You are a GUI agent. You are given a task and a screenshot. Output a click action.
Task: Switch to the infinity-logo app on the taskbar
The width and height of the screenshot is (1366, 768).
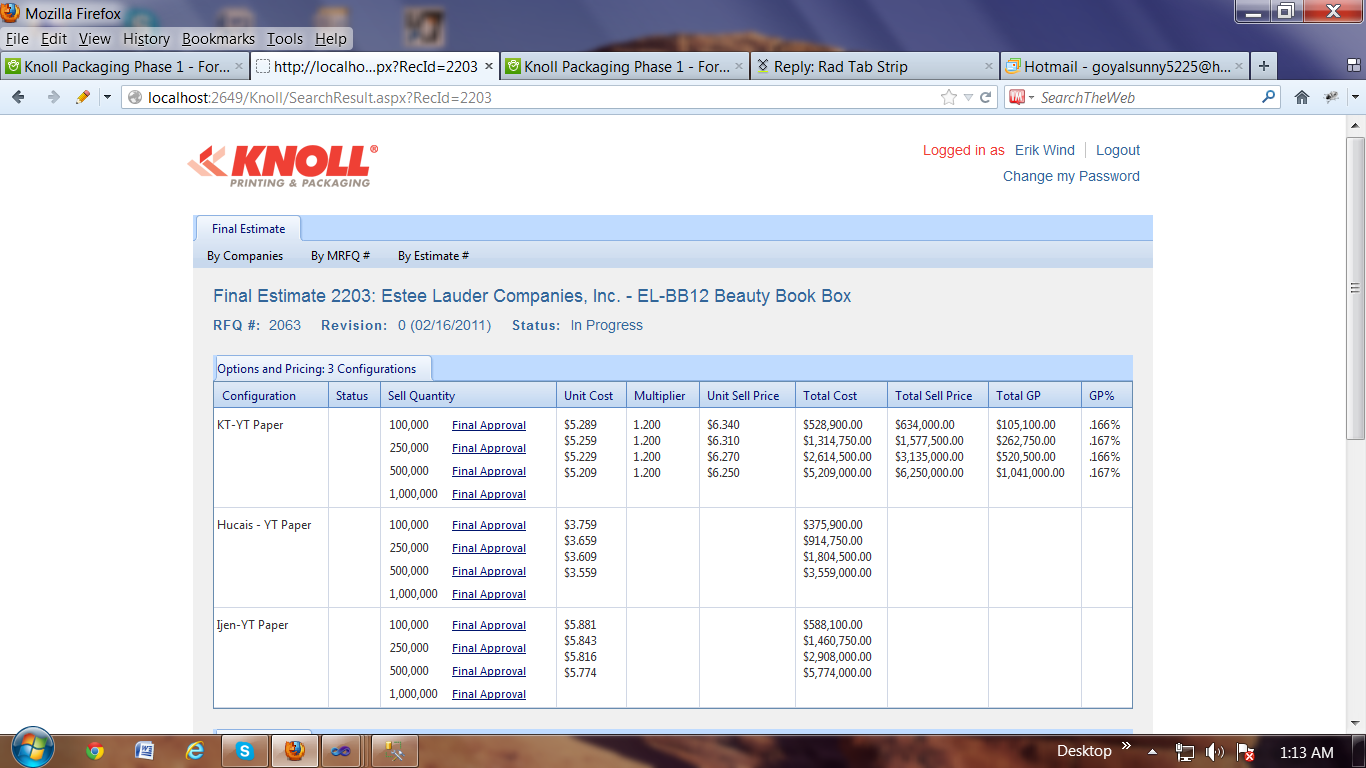coord(342,750)
